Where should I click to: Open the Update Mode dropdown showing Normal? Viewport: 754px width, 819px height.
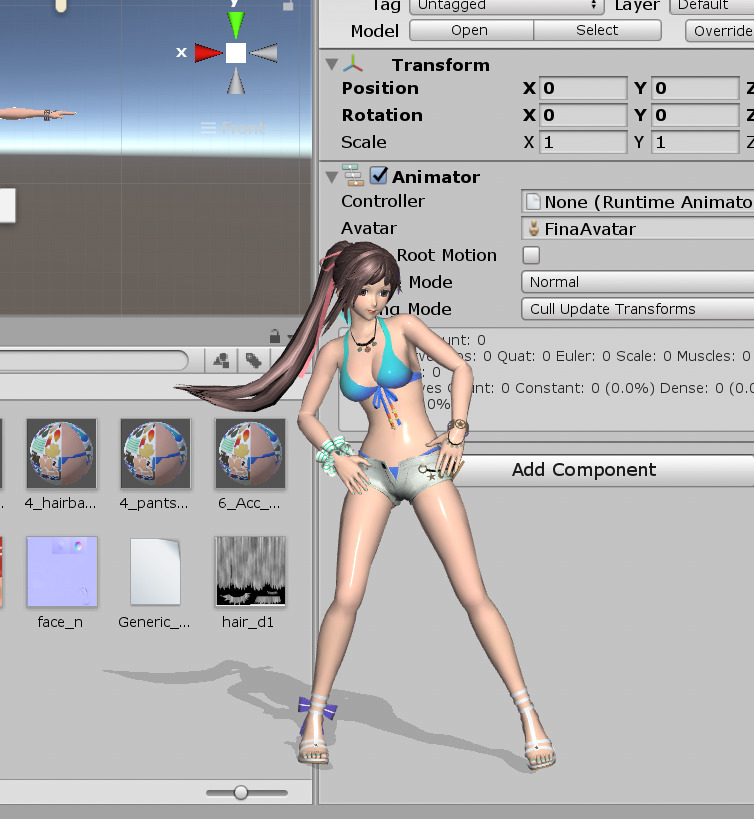coord(638,282)
